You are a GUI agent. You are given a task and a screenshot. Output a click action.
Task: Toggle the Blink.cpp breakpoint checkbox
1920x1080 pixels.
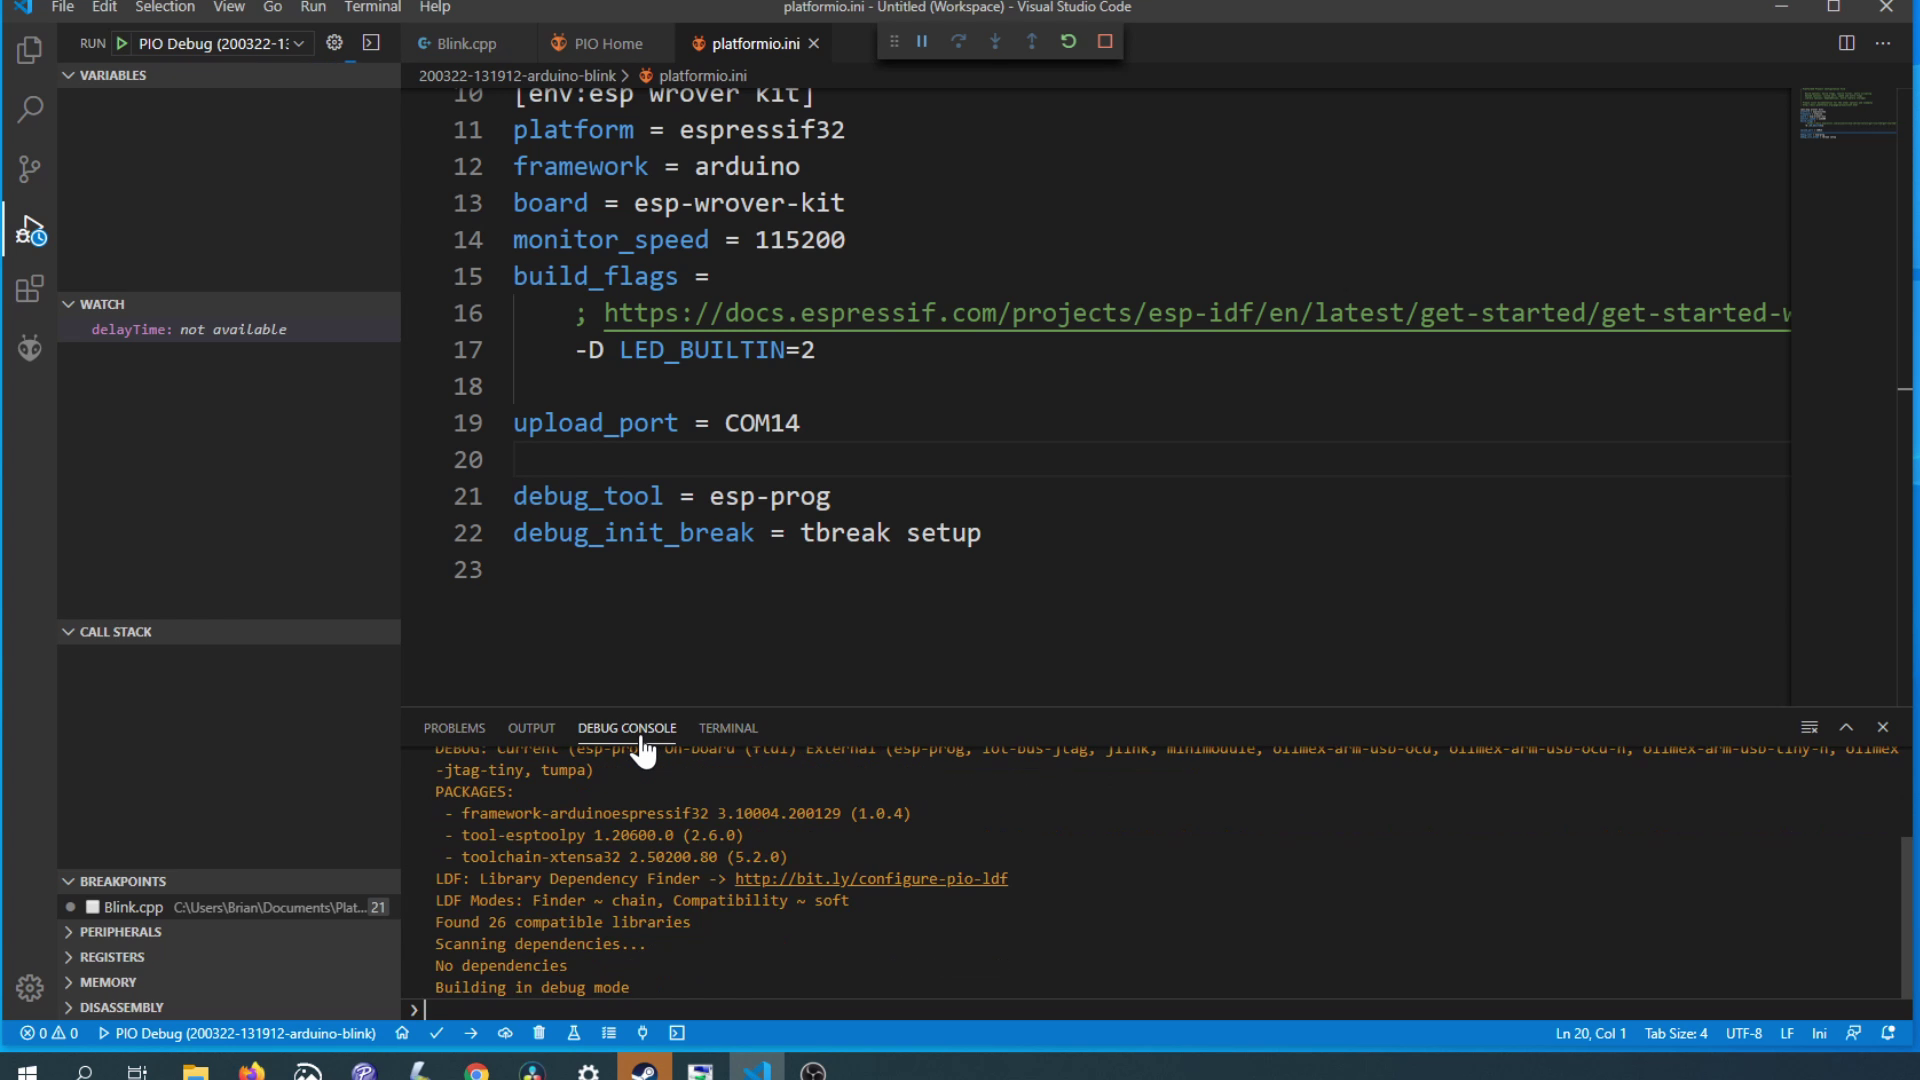[92, 907]
